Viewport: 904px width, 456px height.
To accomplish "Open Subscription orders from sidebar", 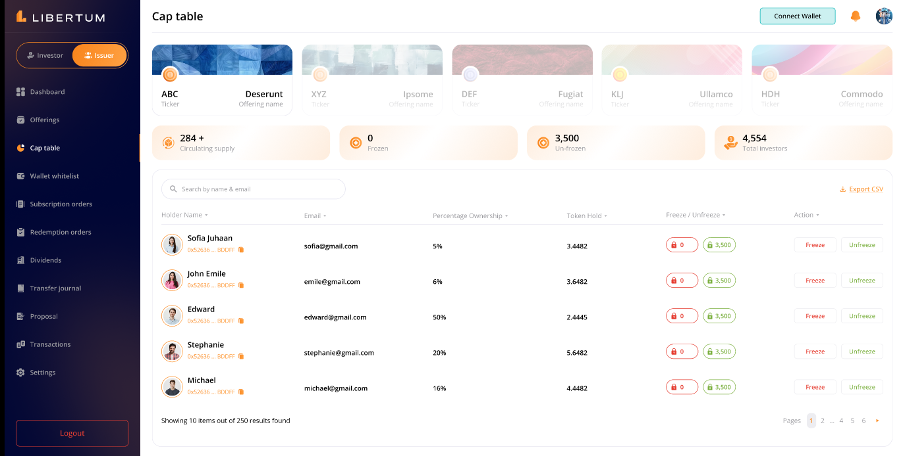I will pos(60,204).
